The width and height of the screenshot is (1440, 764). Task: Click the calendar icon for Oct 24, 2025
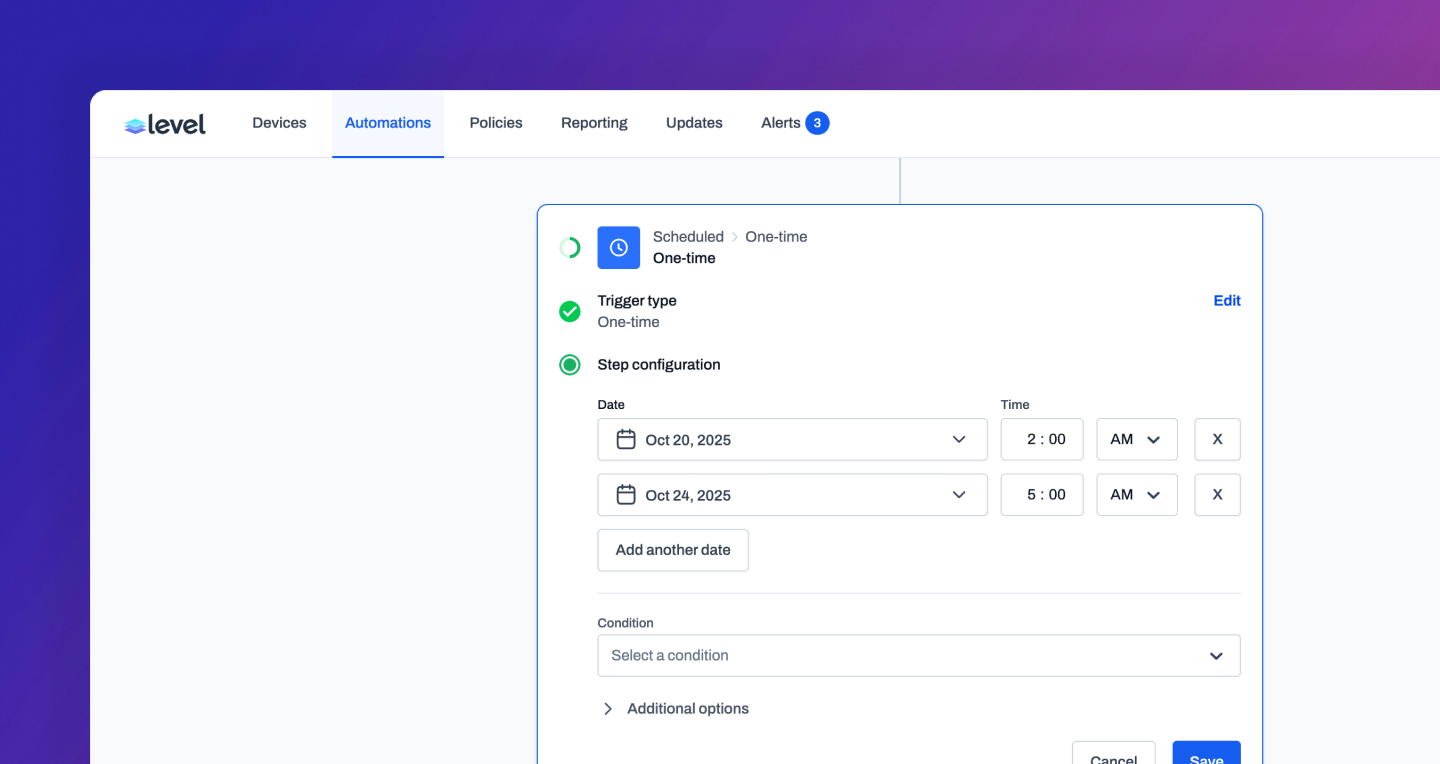pos(626,494)
